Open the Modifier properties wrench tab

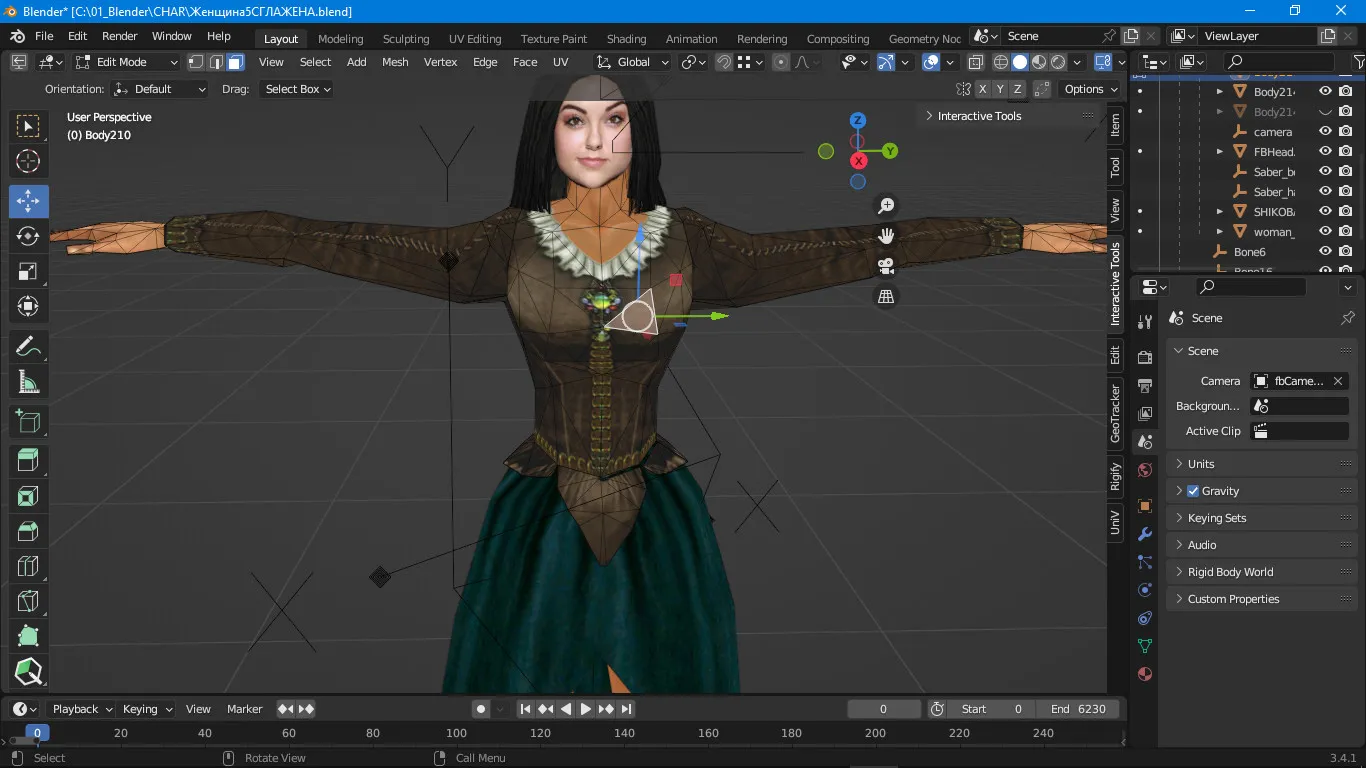pyautogui.click(x=1145, y=534)
